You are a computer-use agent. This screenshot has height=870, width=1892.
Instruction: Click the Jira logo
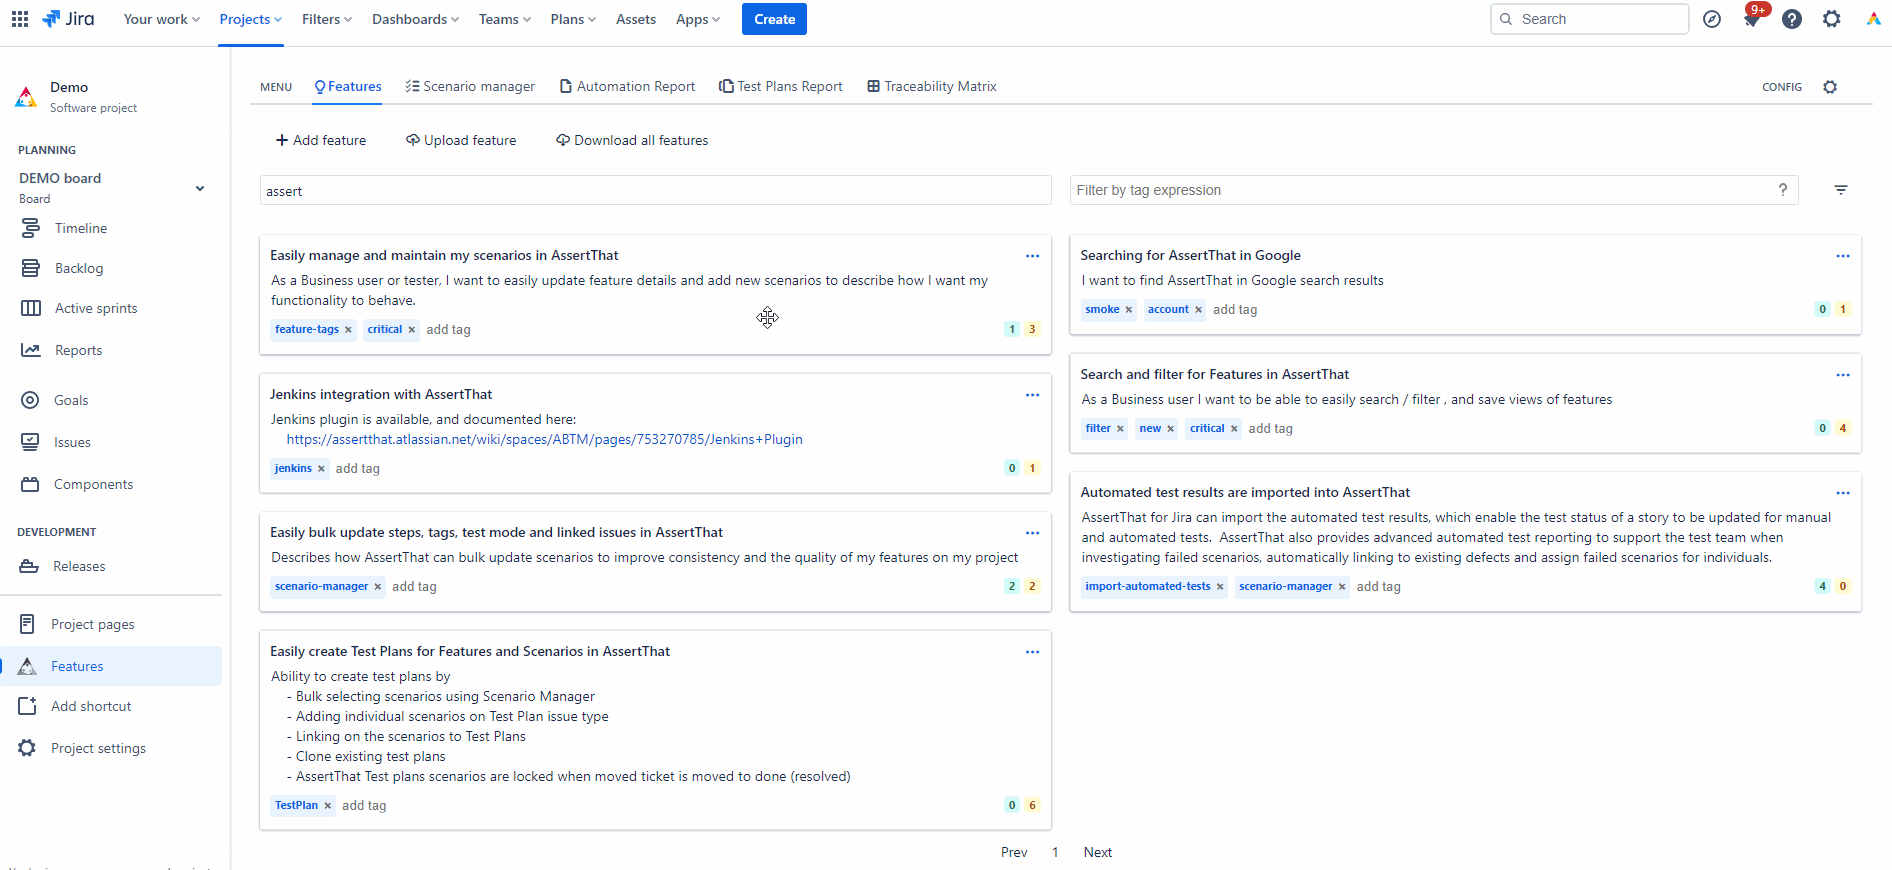68,19
